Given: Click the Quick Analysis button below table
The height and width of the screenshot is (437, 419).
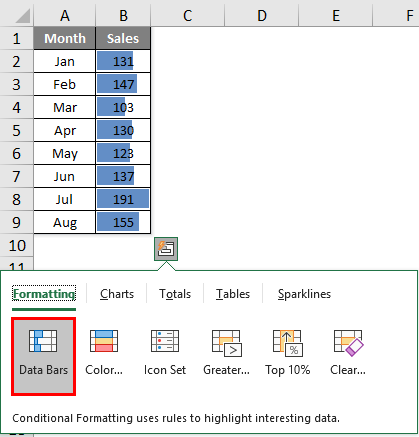Looking at the screenshot, I should click(166, 249).
